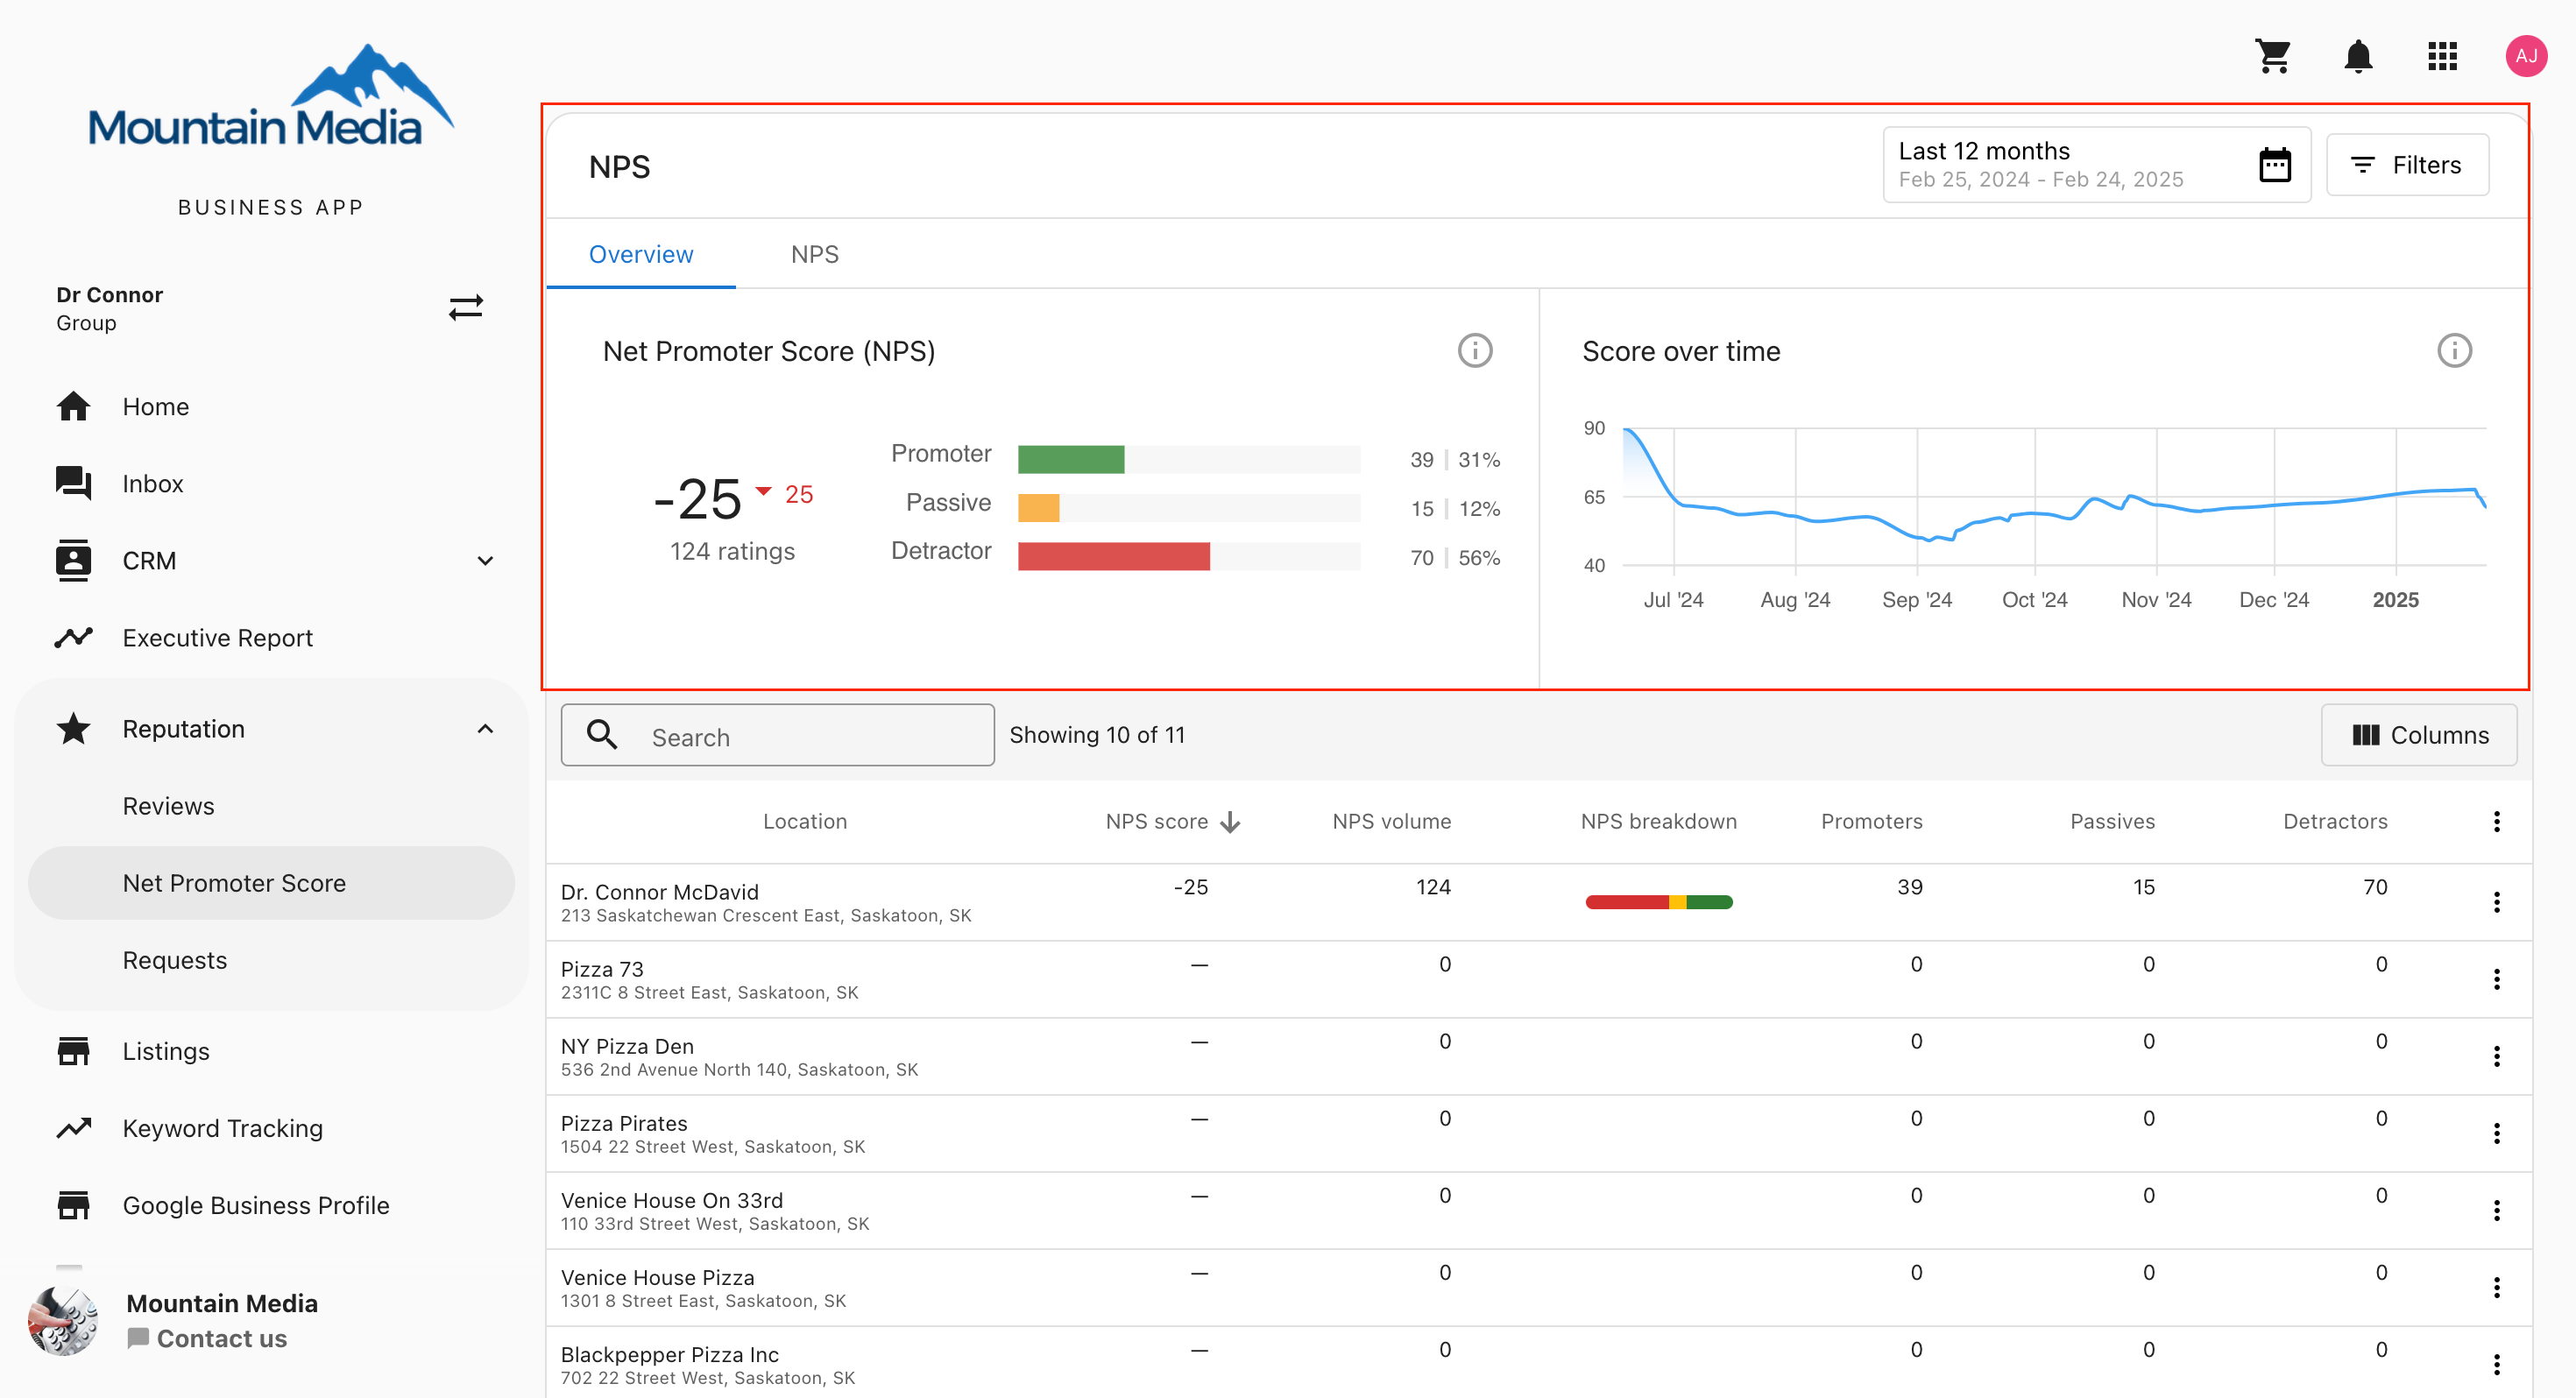Click the Dr Connor Group name
2576x1398 pixels.
[x=109, y=308]
